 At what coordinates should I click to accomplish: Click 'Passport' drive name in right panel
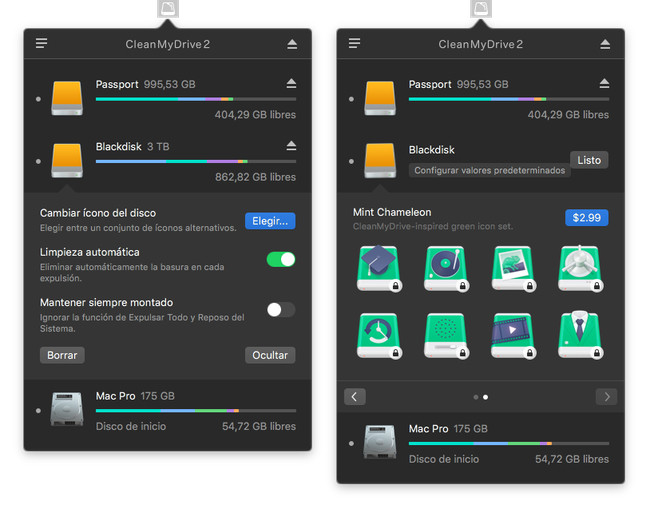(x=430, y=85)
